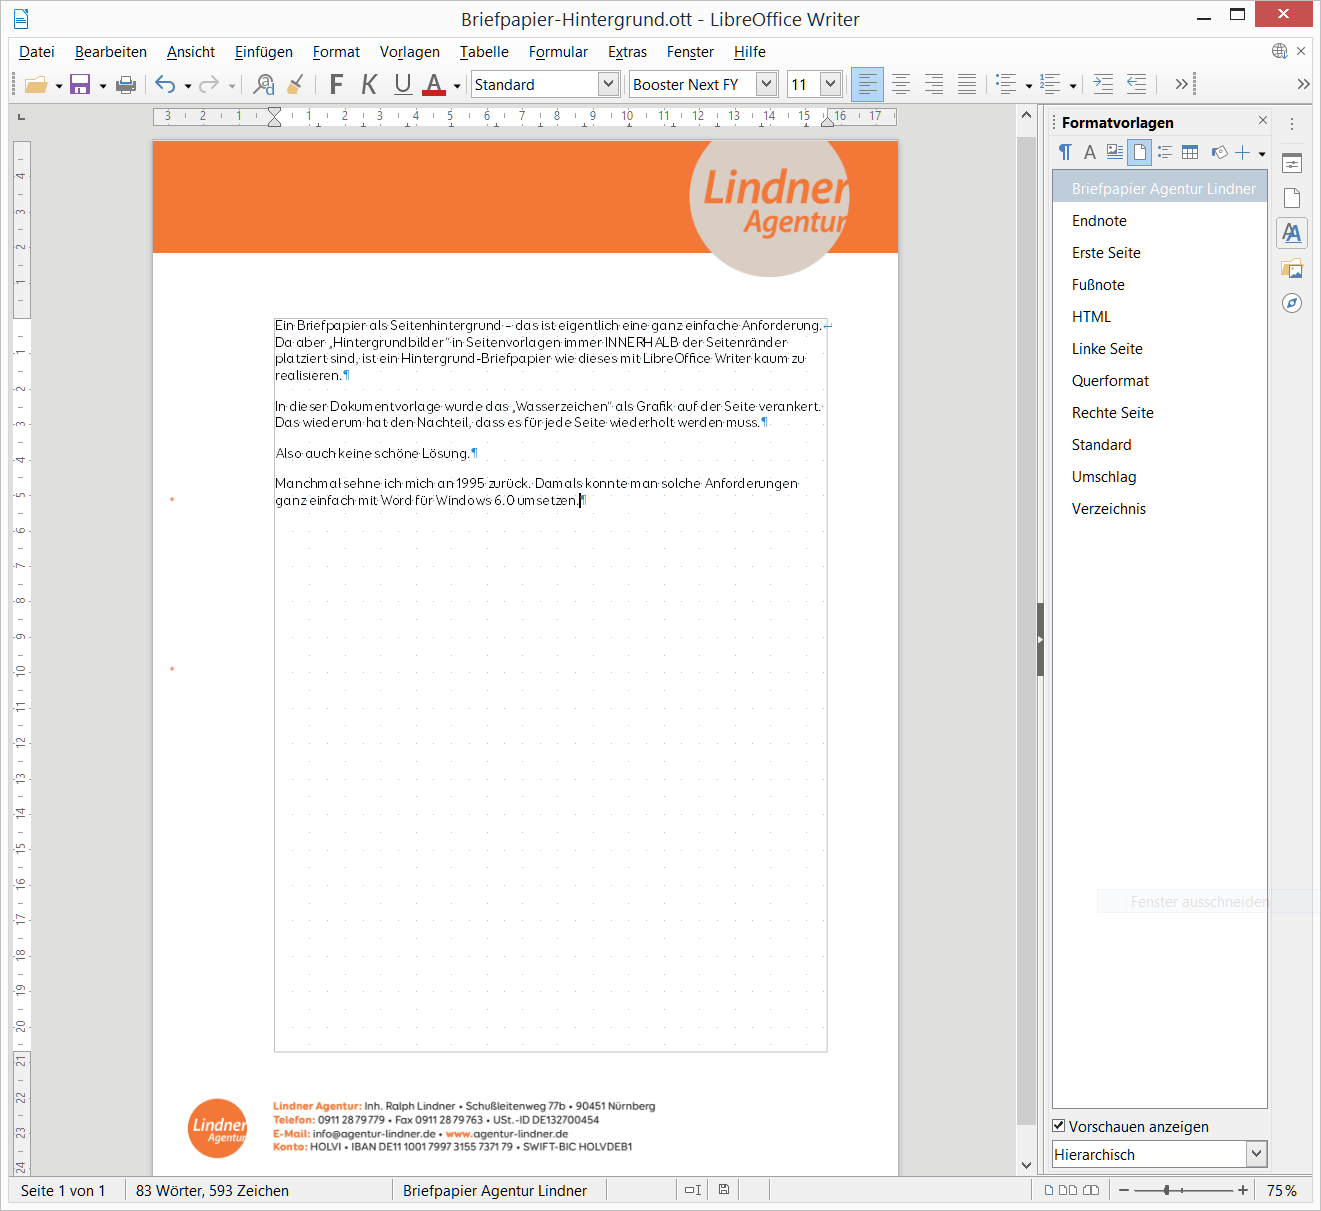Click the insert mode status bar icon
Image resolution: width=1321 pixels, height=1211 pixels.
(x=692, y=1190)
